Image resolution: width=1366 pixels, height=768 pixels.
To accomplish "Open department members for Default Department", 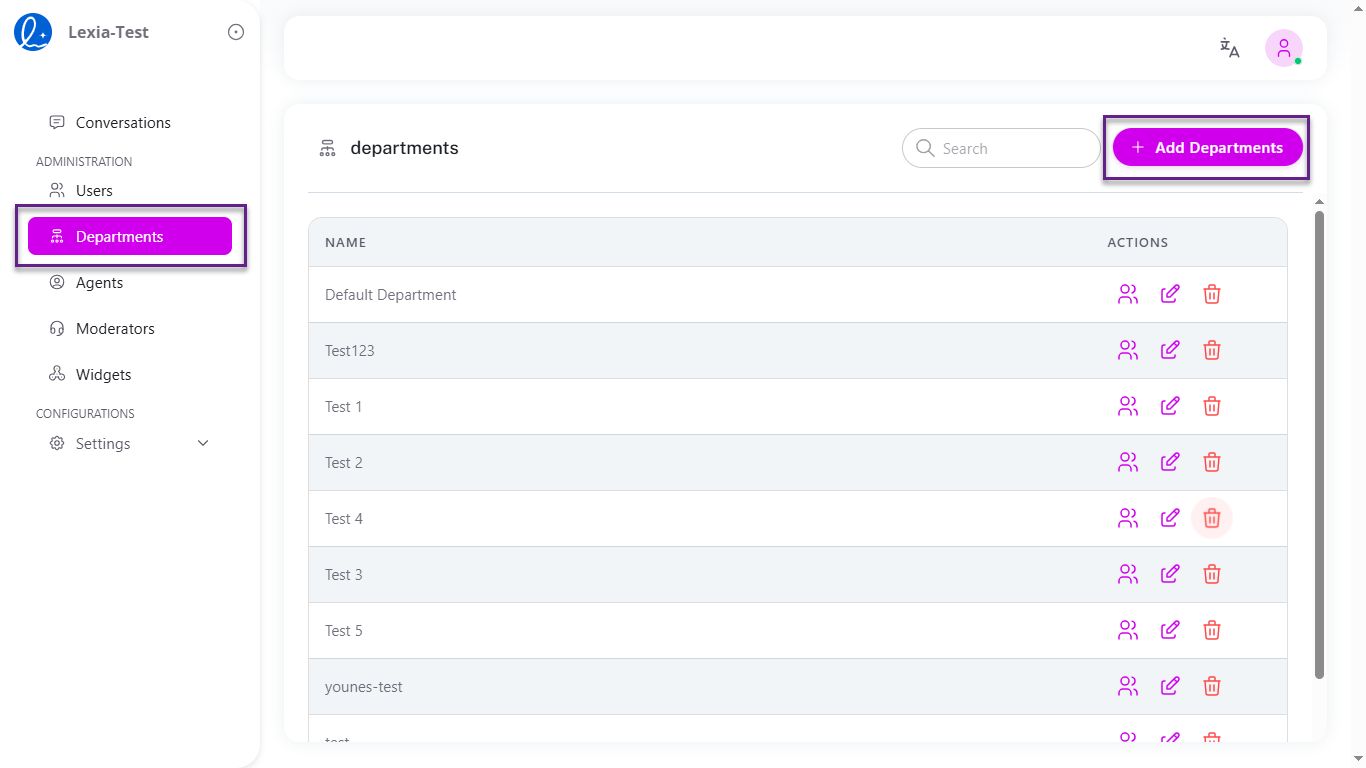I will click(1128, 294).
